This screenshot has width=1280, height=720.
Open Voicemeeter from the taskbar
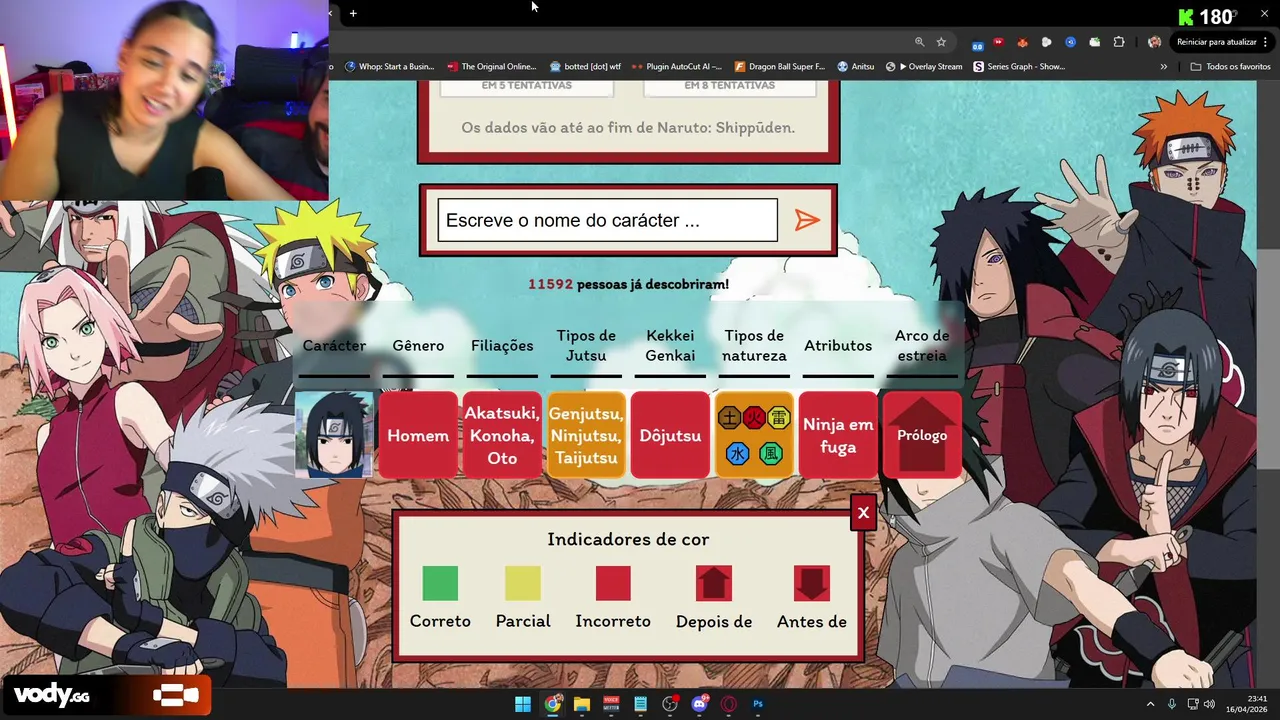coord(611,704)
